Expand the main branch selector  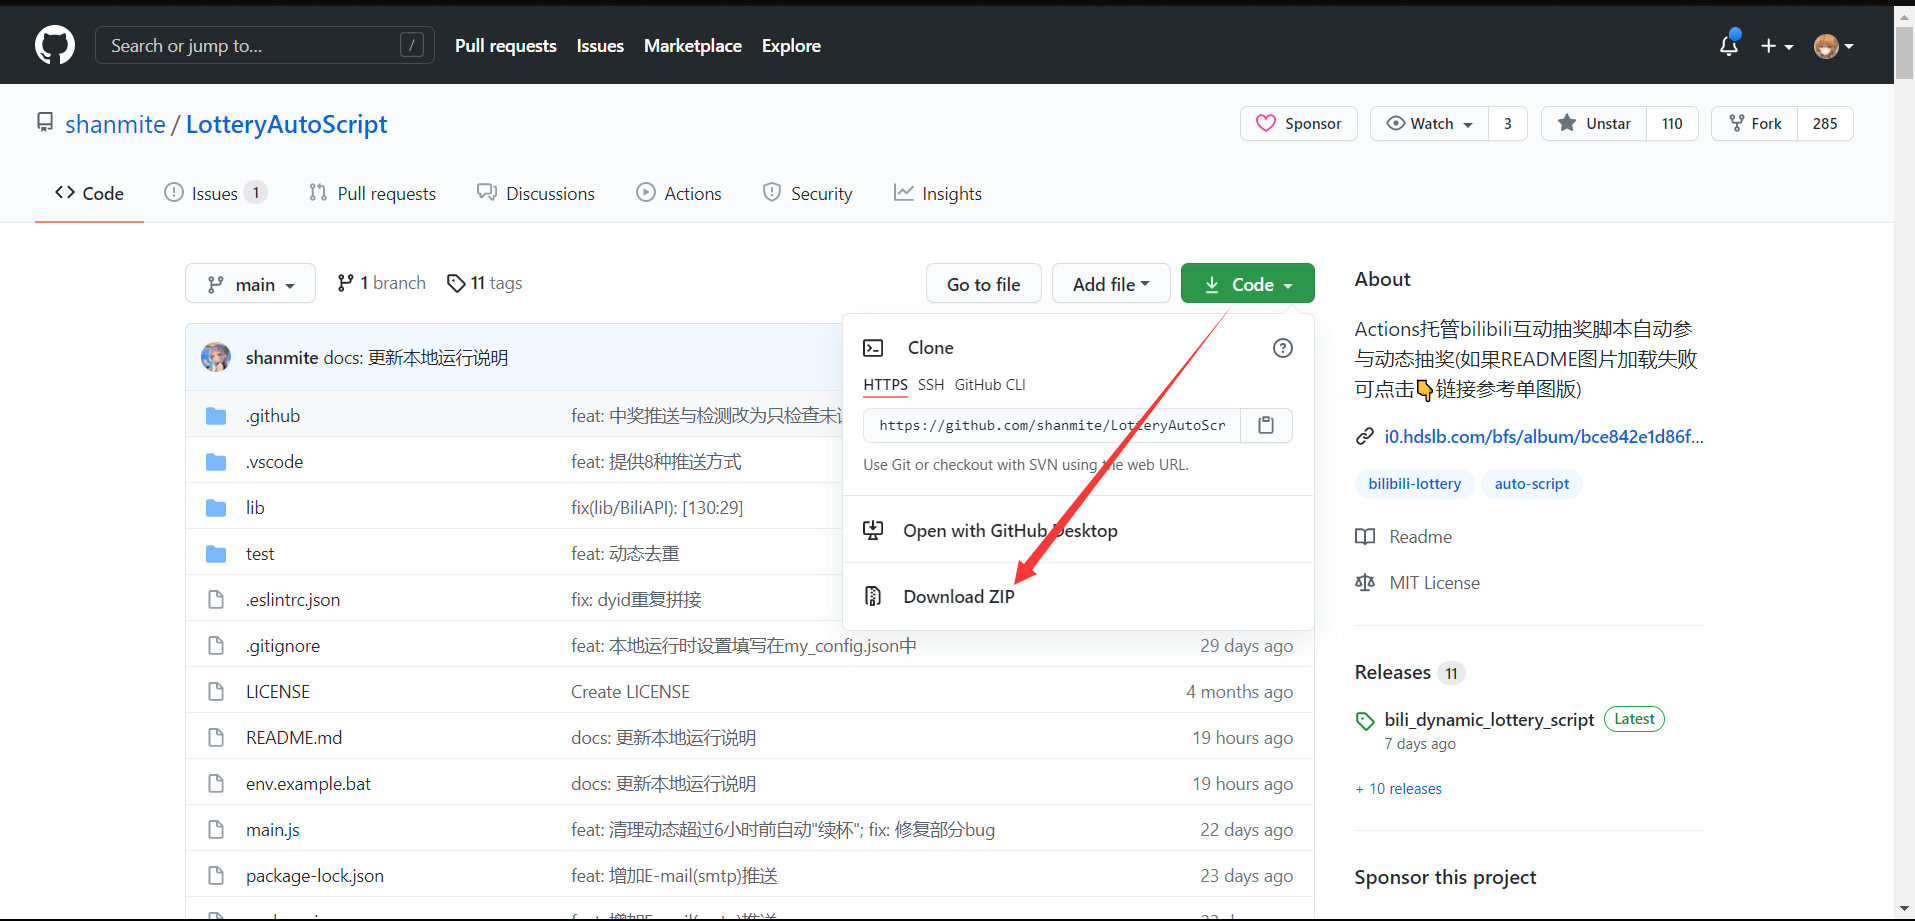tap(250, 284)
